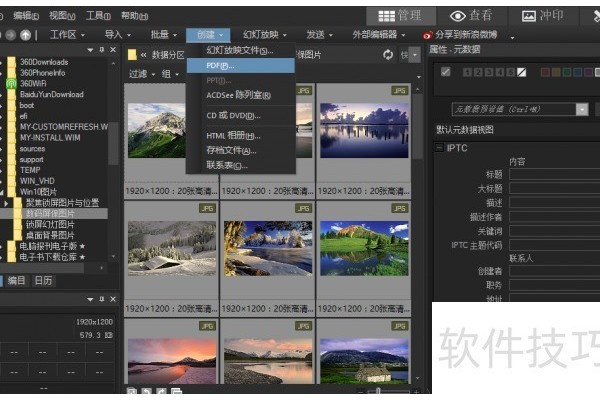
Task: Open the lower-left info pane triangle menu
Action: coord(90,299)
